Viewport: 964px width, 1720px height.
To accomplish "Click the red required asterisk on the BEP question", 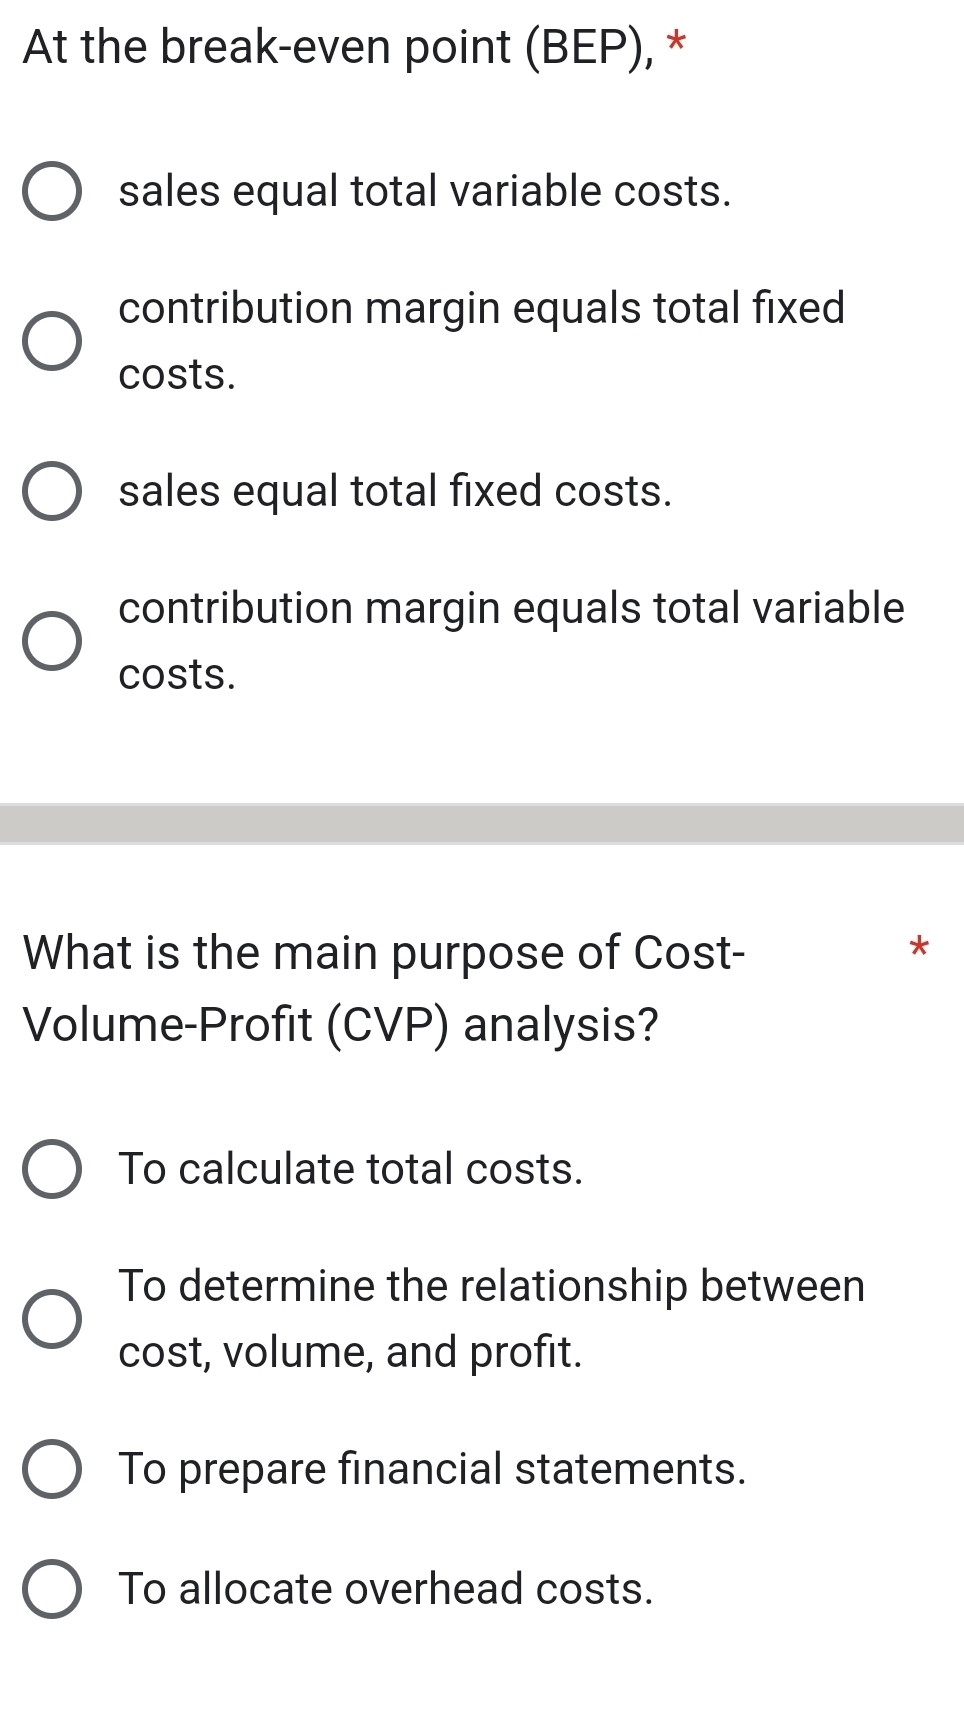I will click(677, 43).
